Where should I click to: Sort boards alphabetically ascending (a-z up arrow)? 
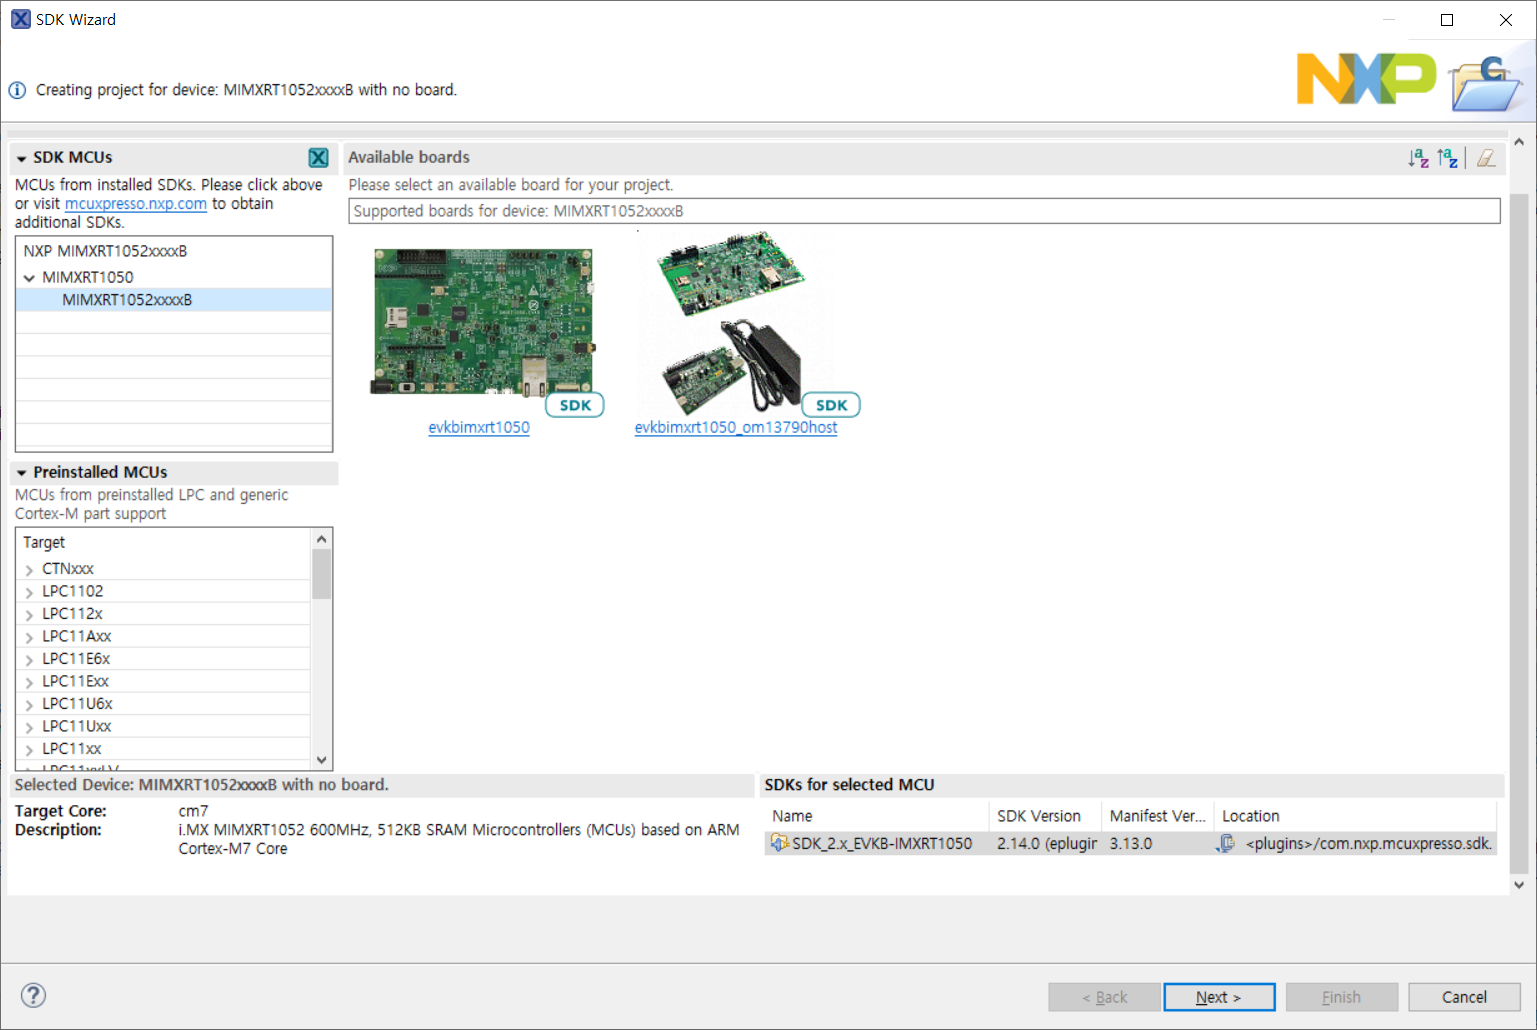point(1447,157)
